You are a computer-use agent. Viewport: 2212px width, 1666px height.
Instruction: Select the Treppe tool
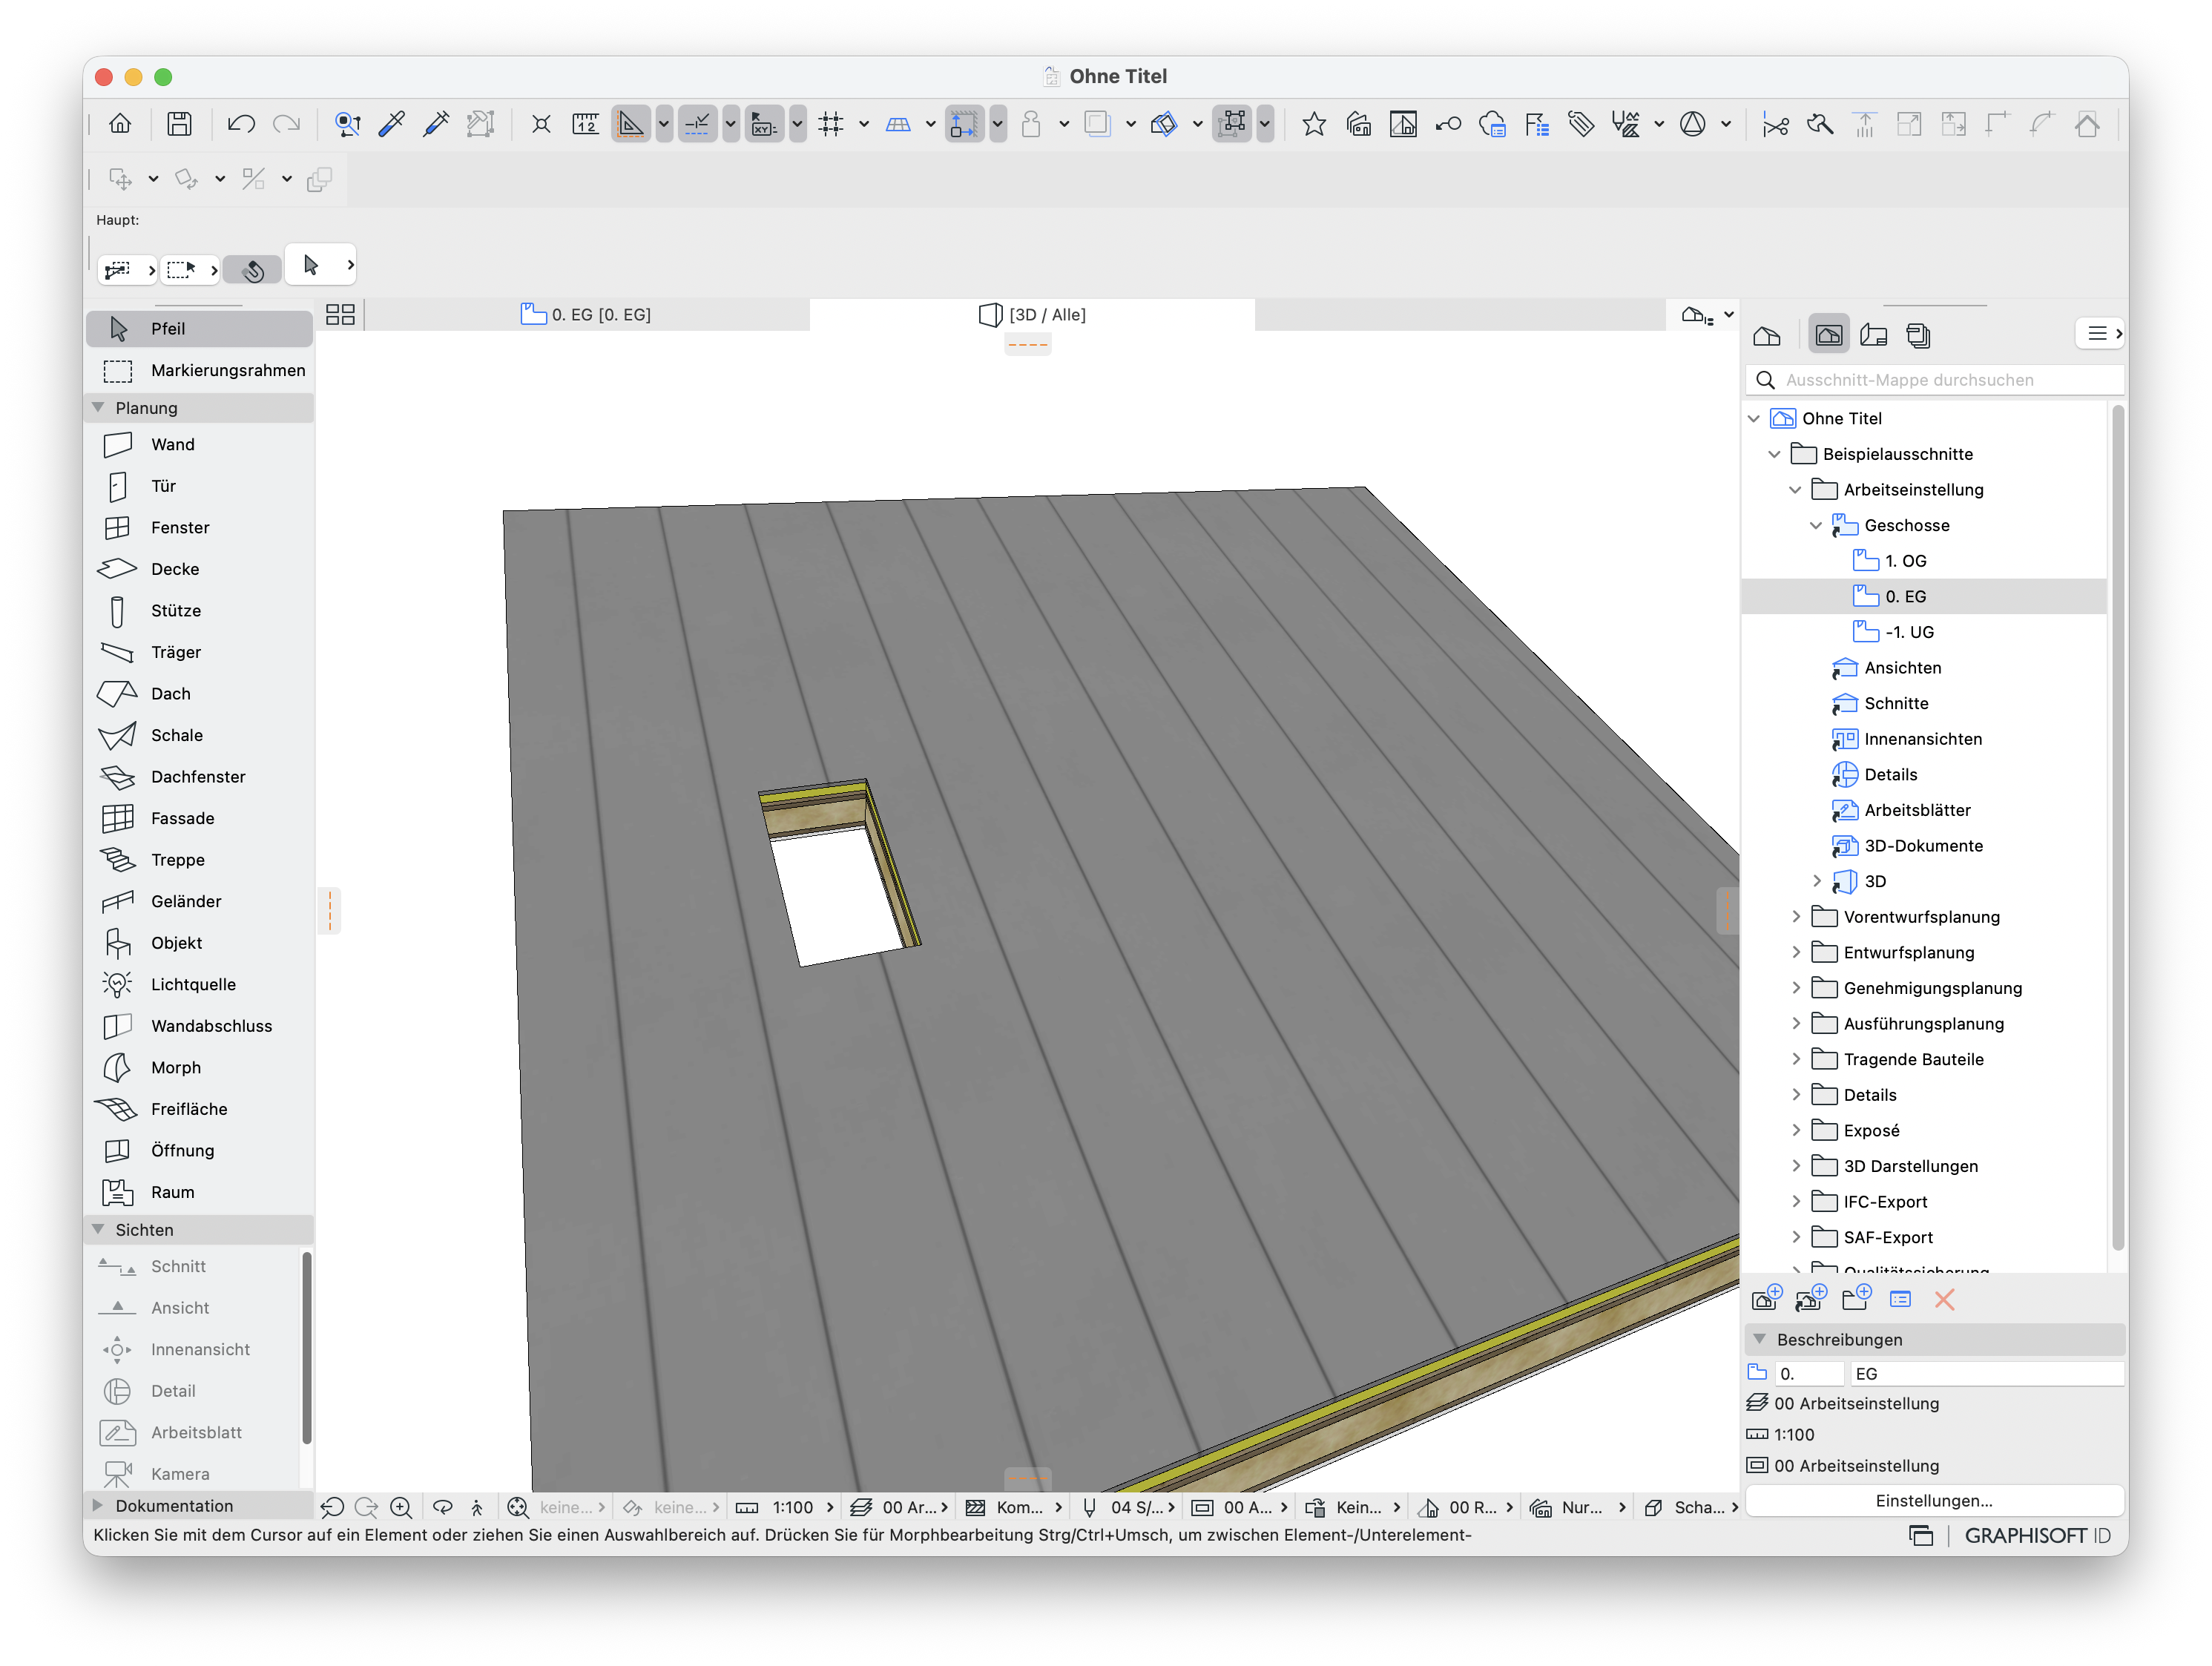point(199,860)
